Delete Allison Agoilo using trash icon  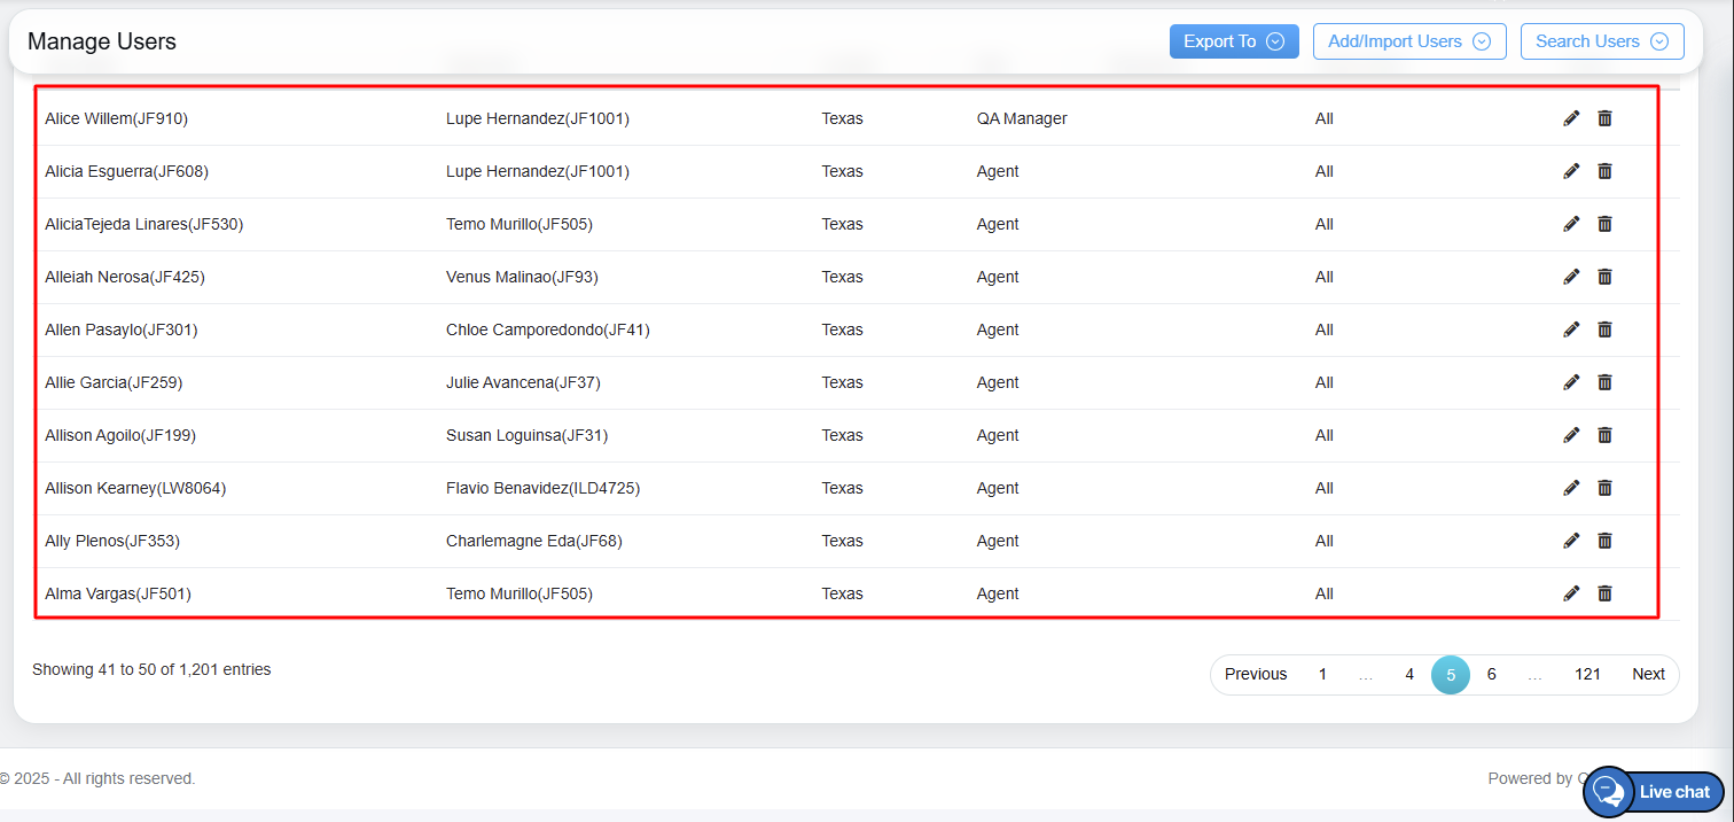1604,436
